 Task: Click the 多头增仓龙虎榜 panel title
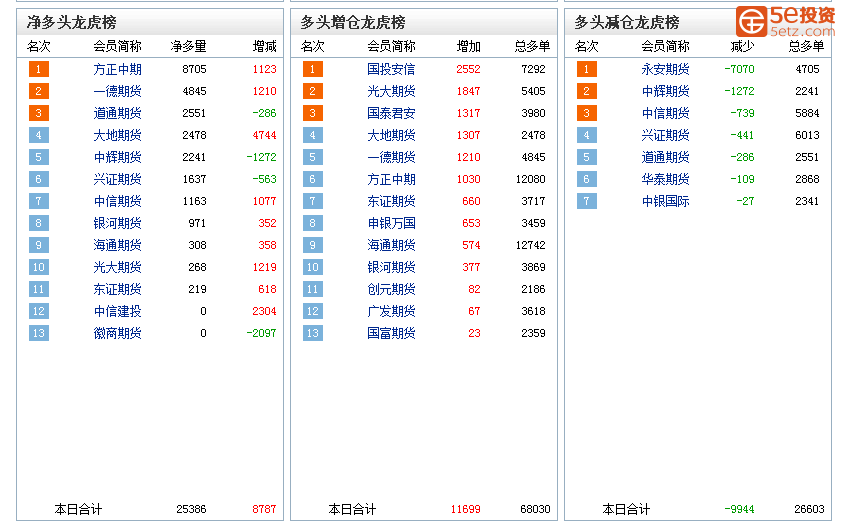(x=353, y=23)
